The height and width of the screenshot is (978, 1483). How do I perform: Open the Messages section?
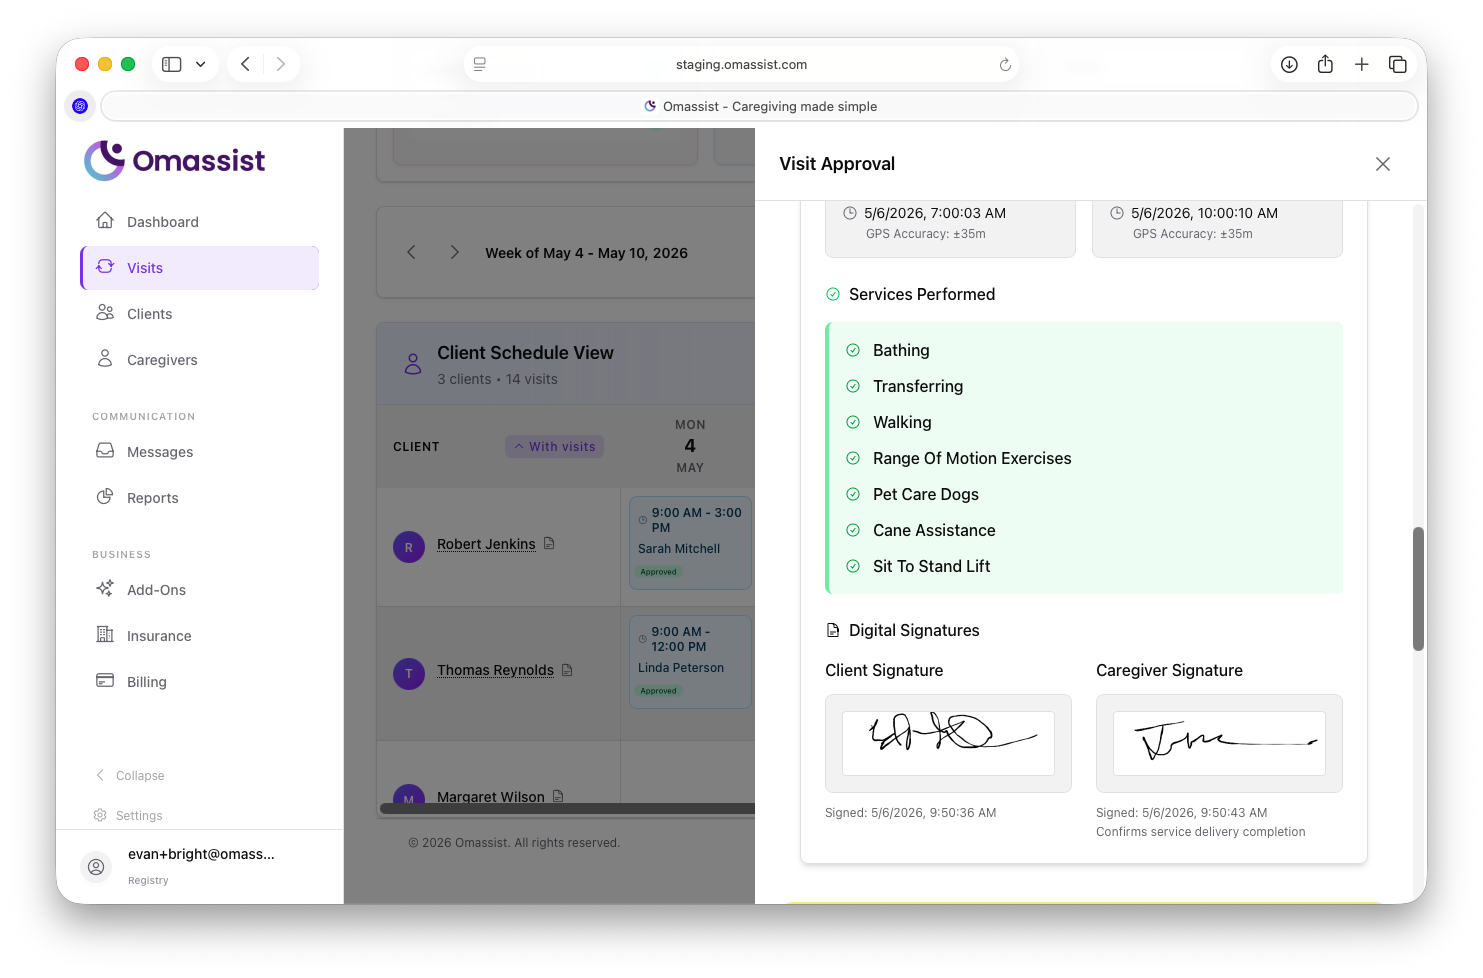[x=199, y=452]
